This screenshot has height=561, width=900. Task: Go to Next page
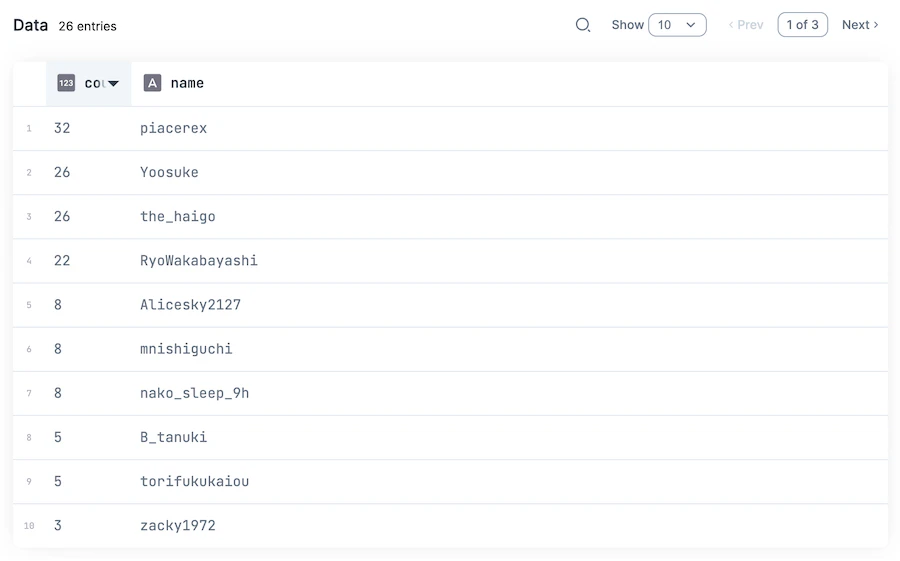[860, 25]
